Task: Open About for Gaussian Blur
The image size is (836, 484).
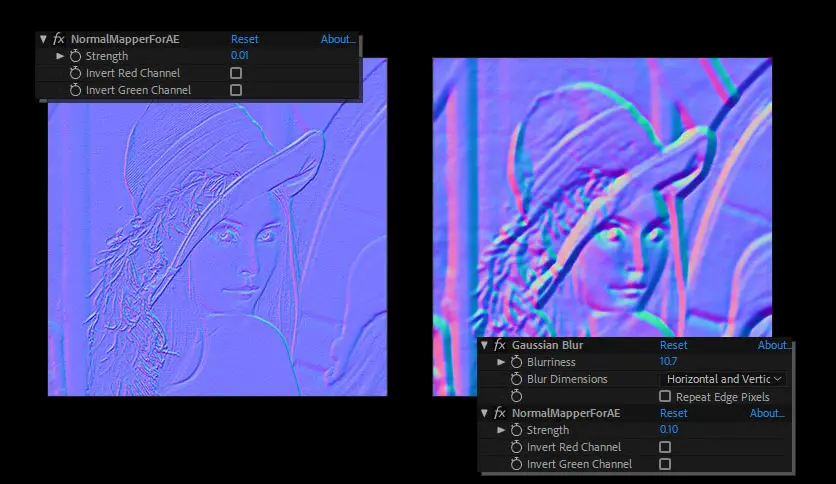Action: pos(774,345)
